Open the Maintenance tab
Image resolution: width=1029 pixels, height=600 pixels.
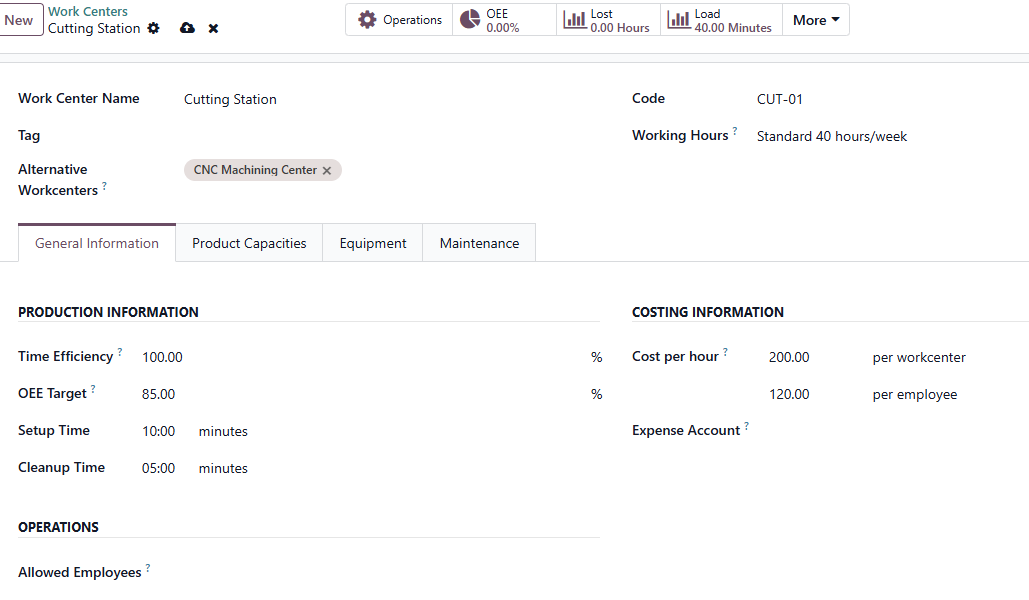479,243
